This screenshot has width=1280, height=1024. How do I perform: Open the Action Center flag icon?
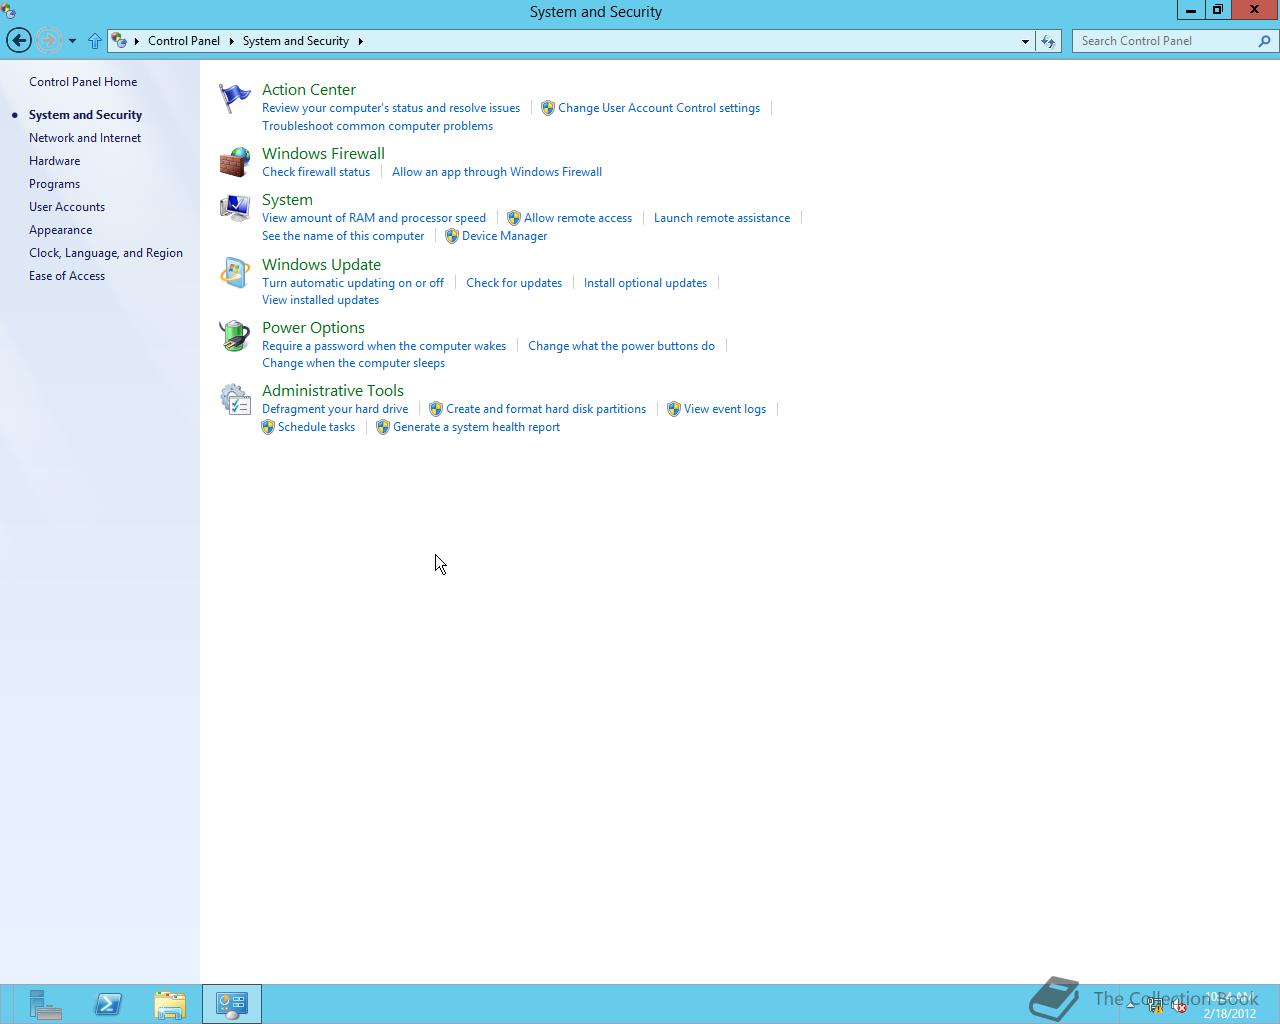(235, 98)
